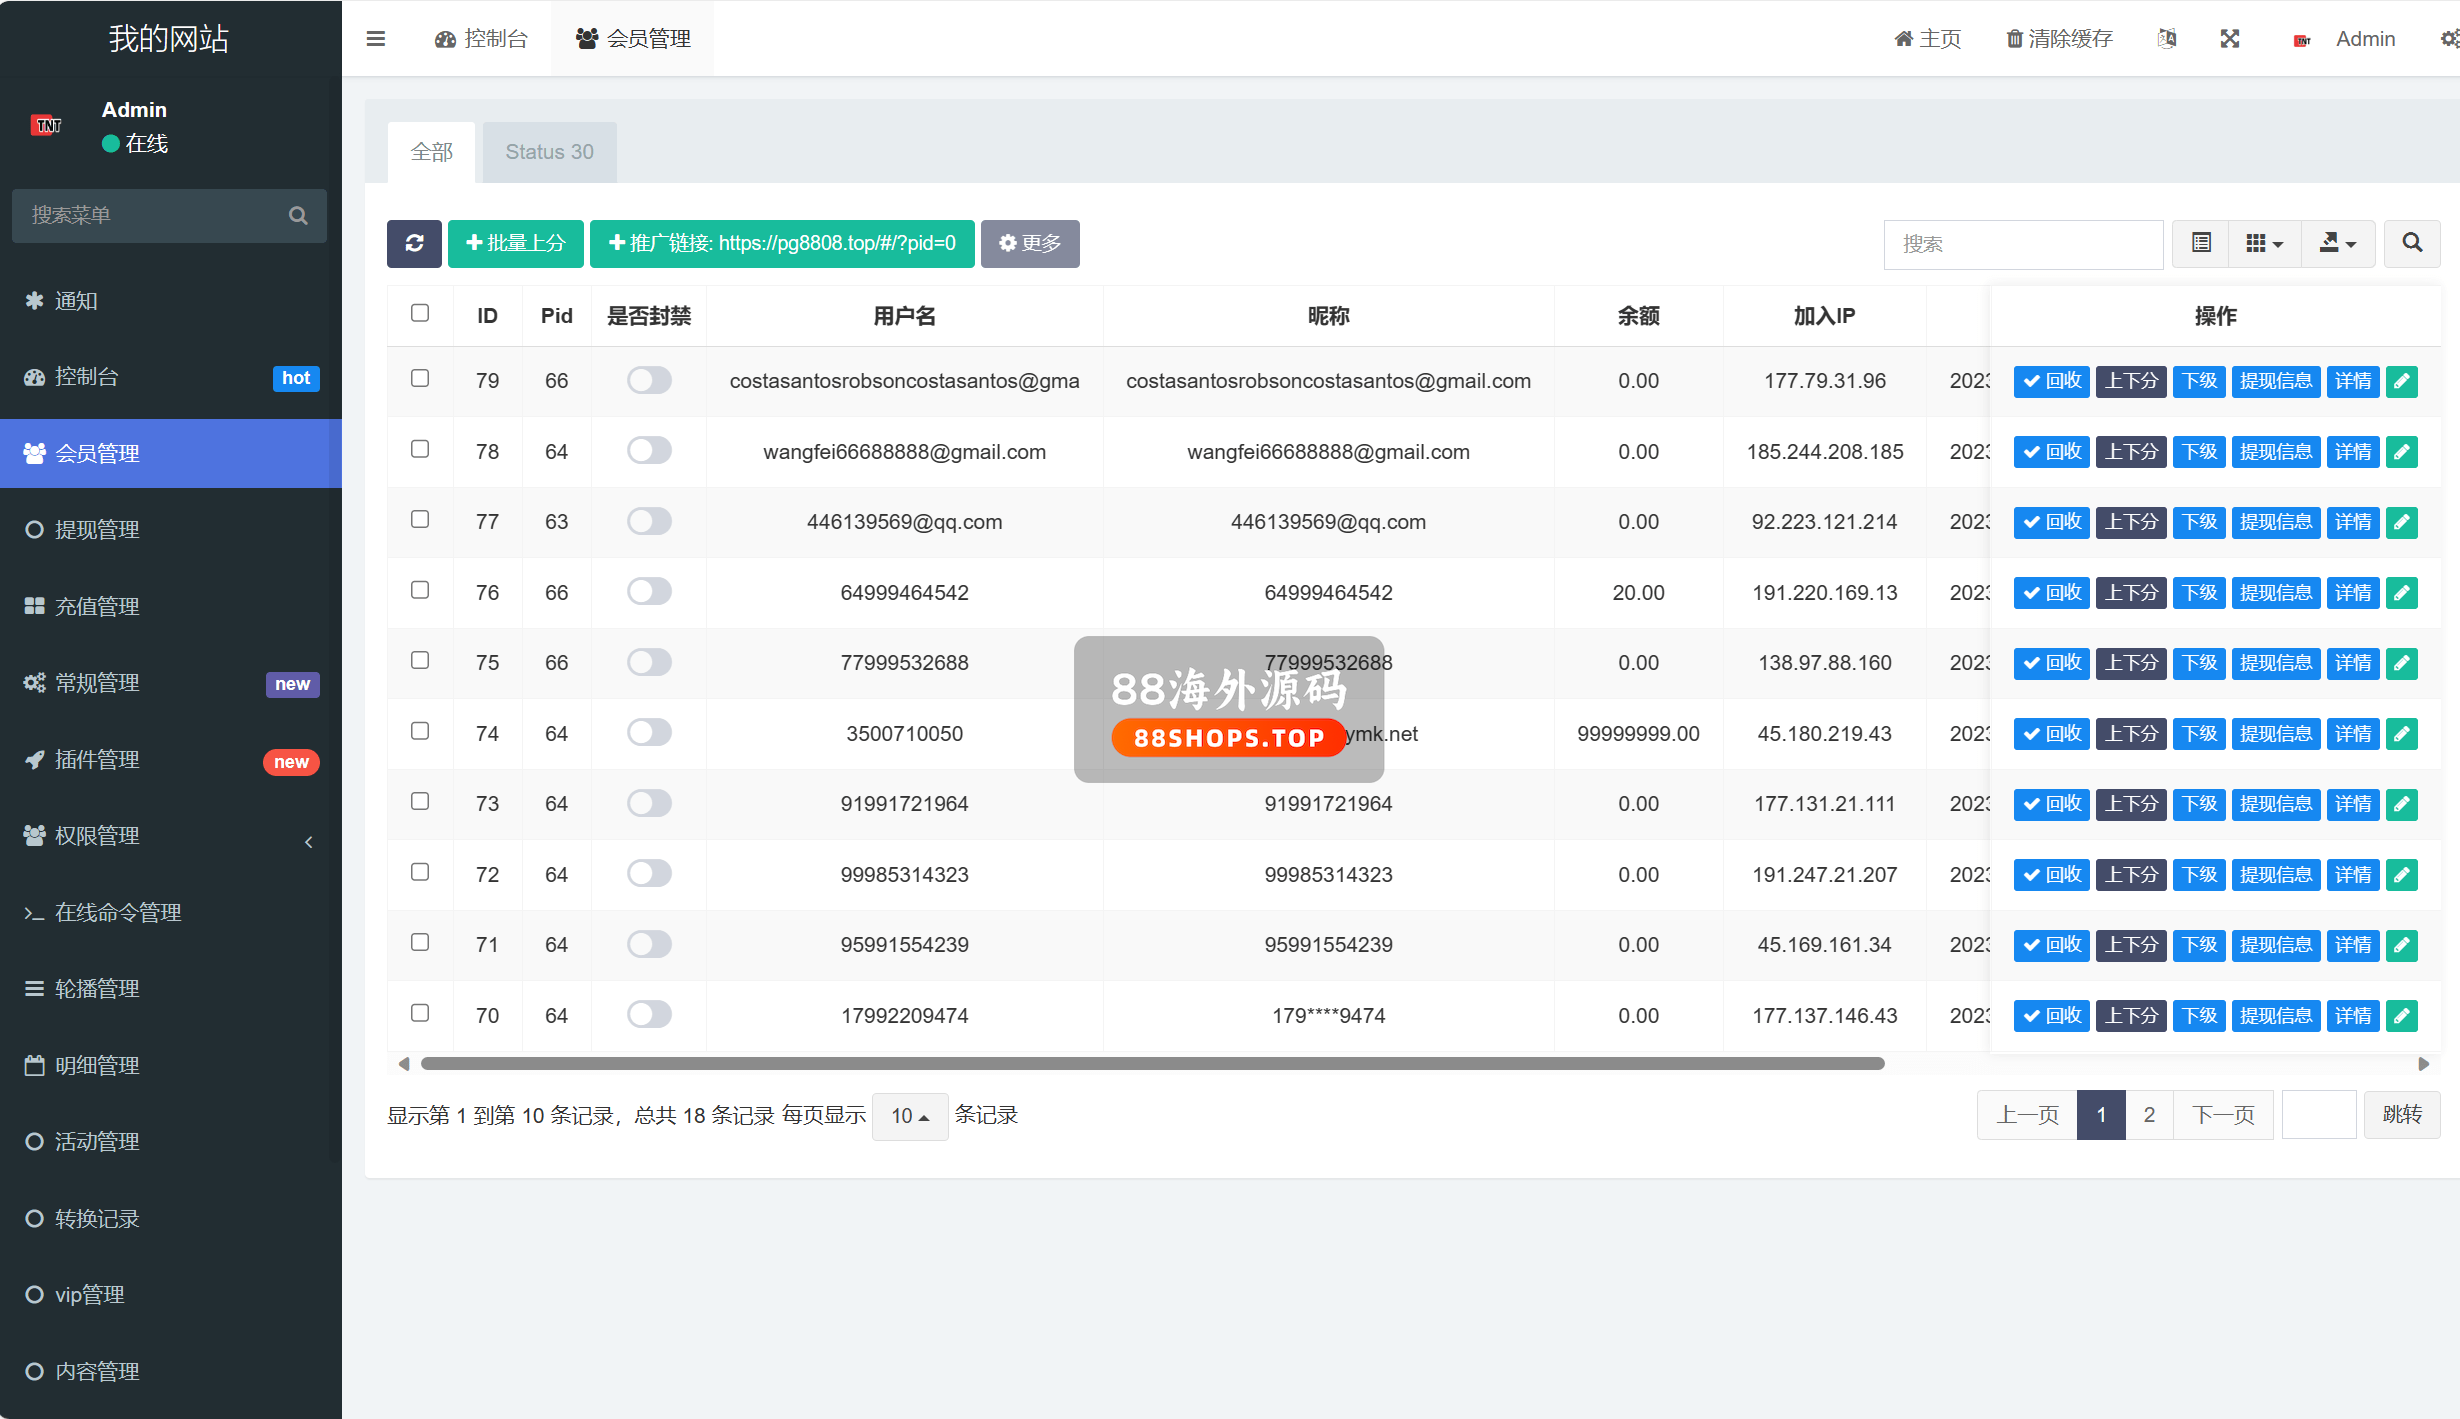
Task: Click the table 搜索 input field
Action: pos(2023,244)
